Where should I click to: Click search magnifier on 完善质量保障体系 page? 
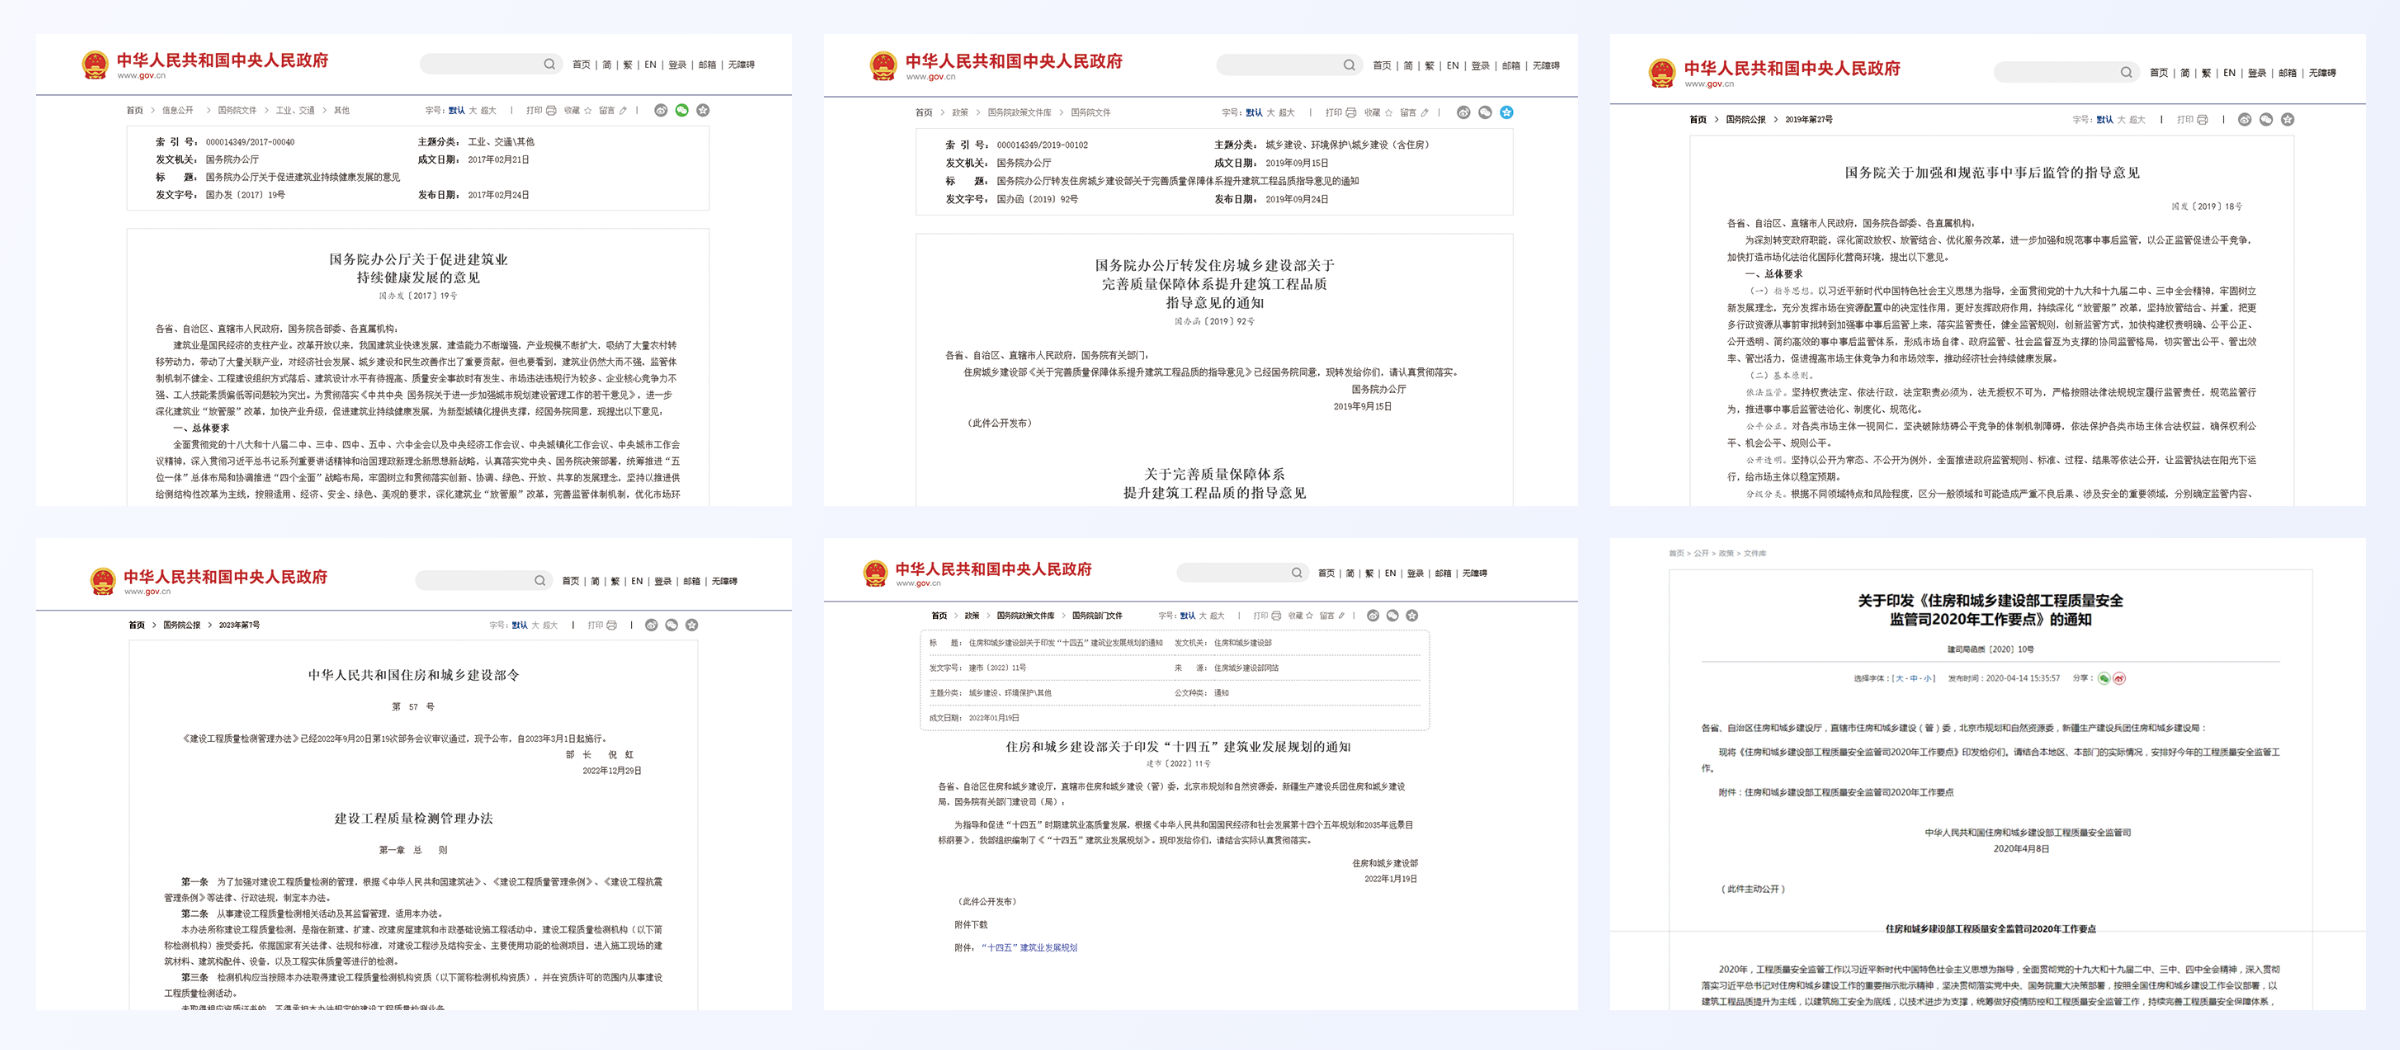(x=1349, y=65)
